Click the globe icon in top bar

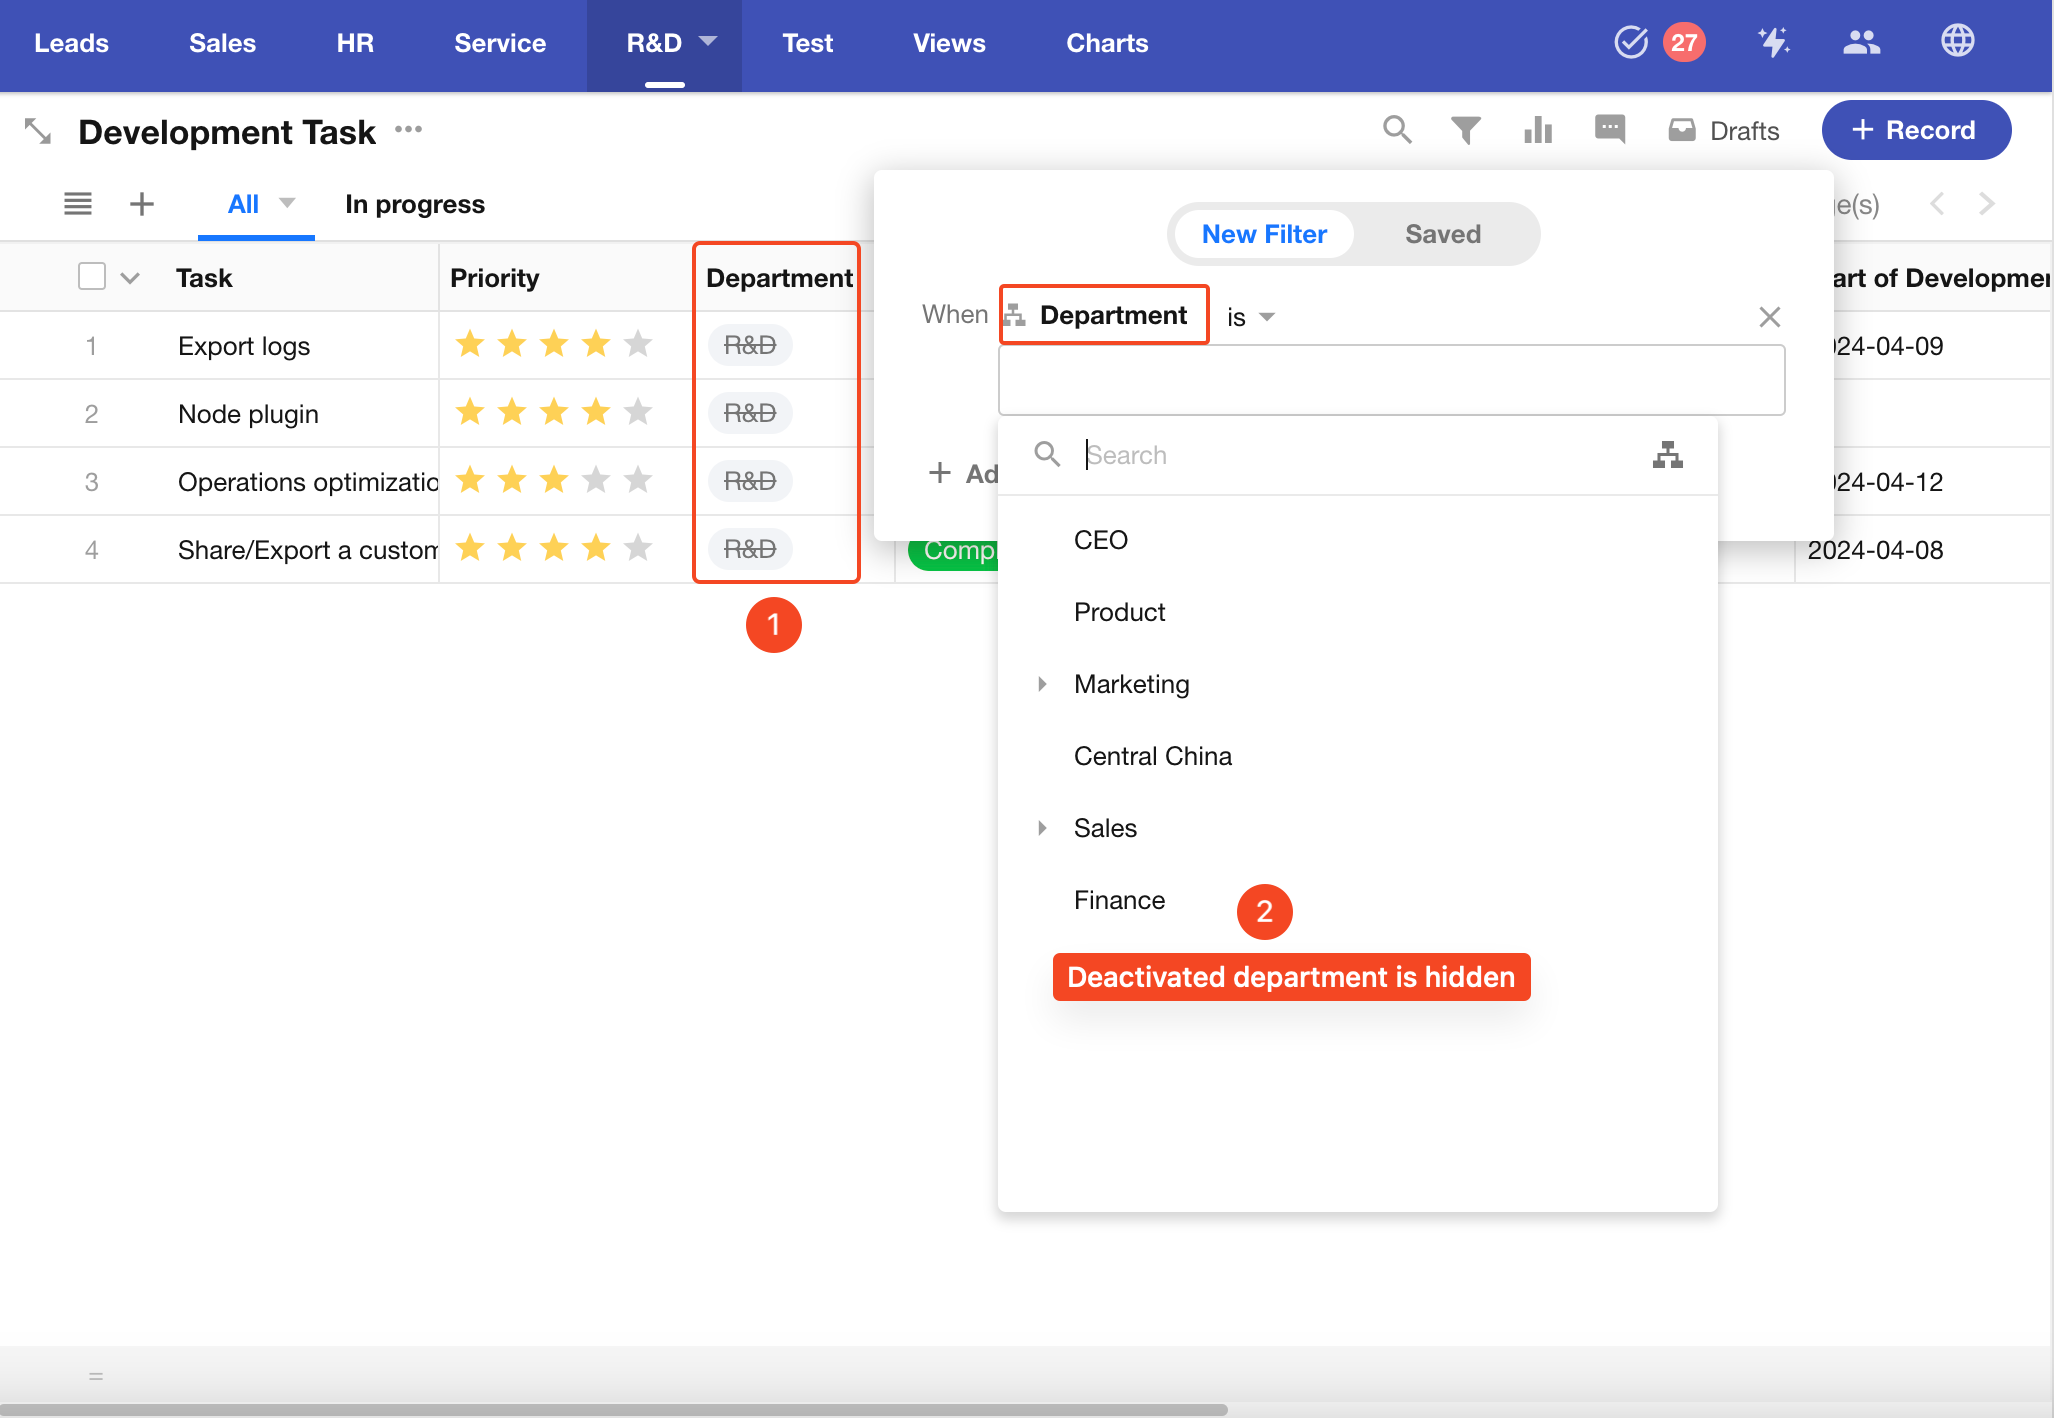pyautogui.click(x=1957, y=42)
